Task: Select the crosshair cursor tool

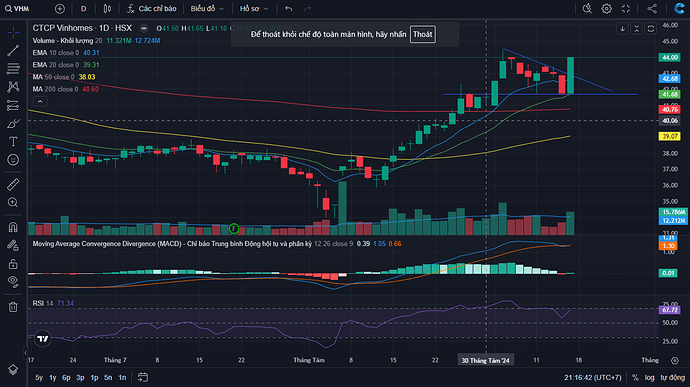Action: 13,32
